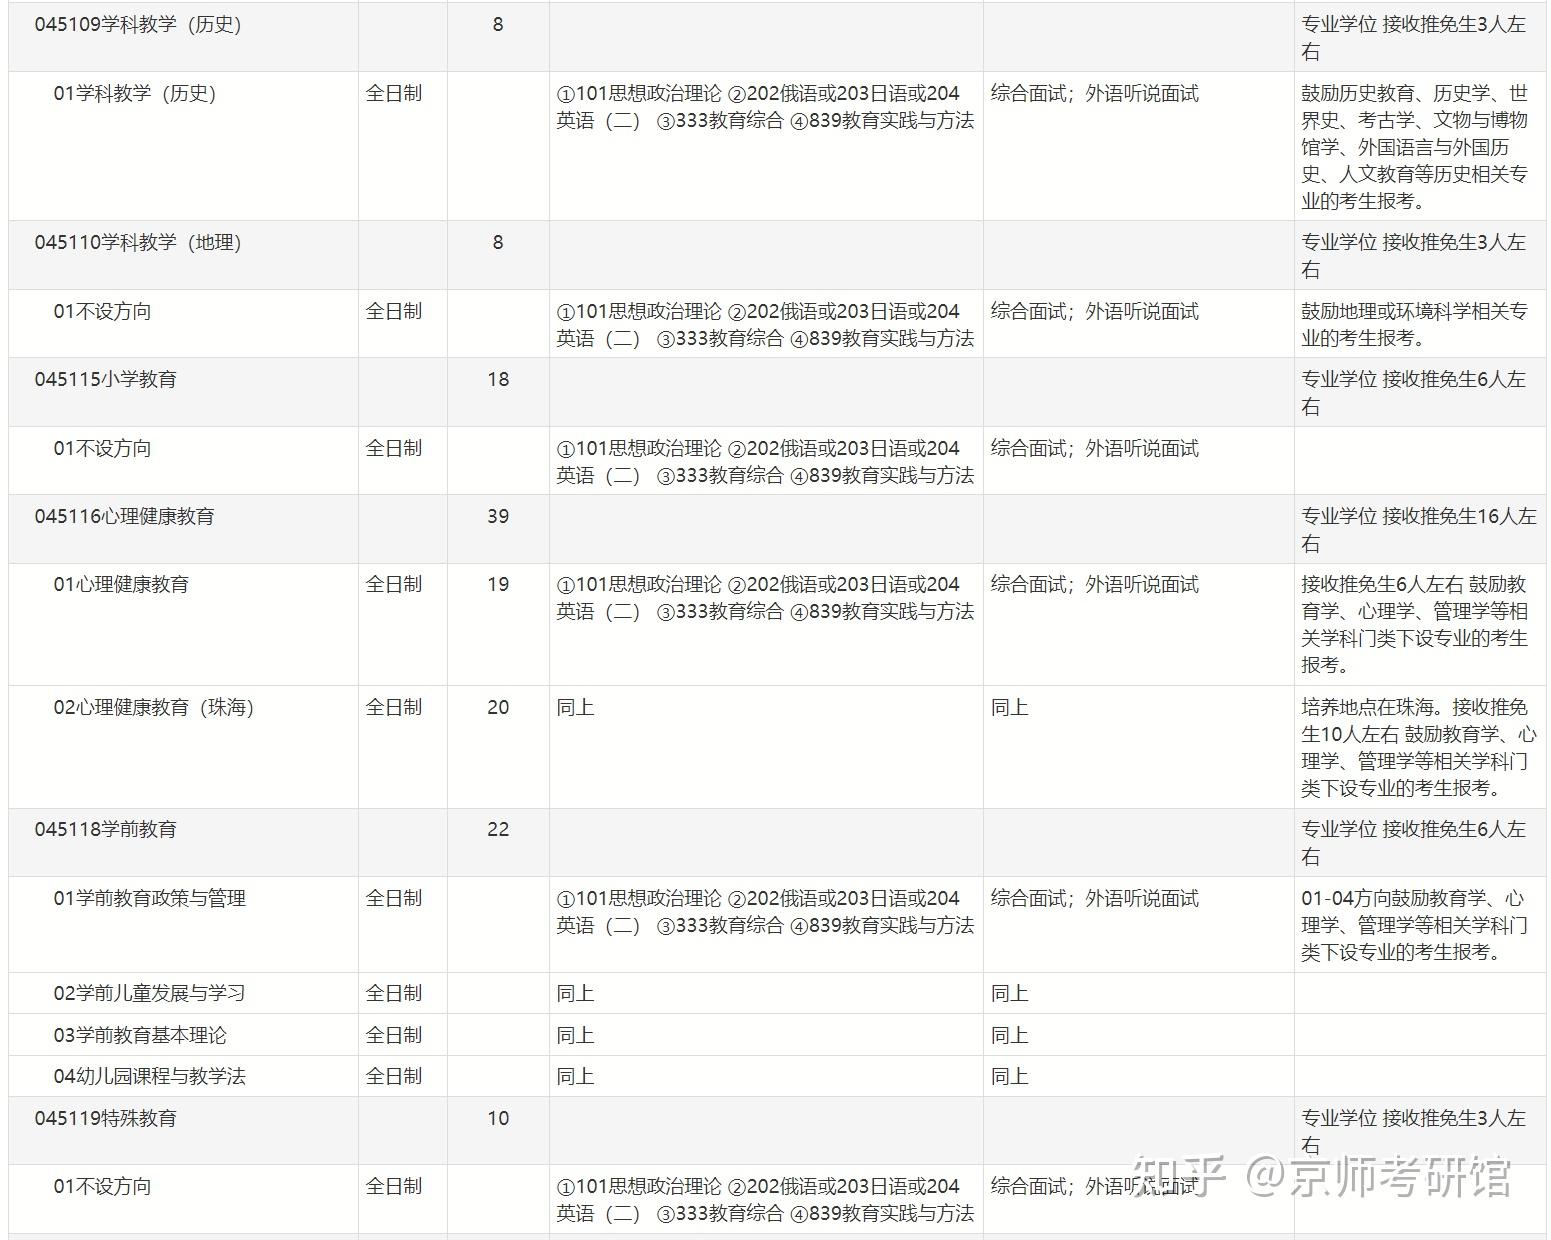Click enrollment number 22 for 学前教育
The image size is (1551, 1240).
click(498, 830)
